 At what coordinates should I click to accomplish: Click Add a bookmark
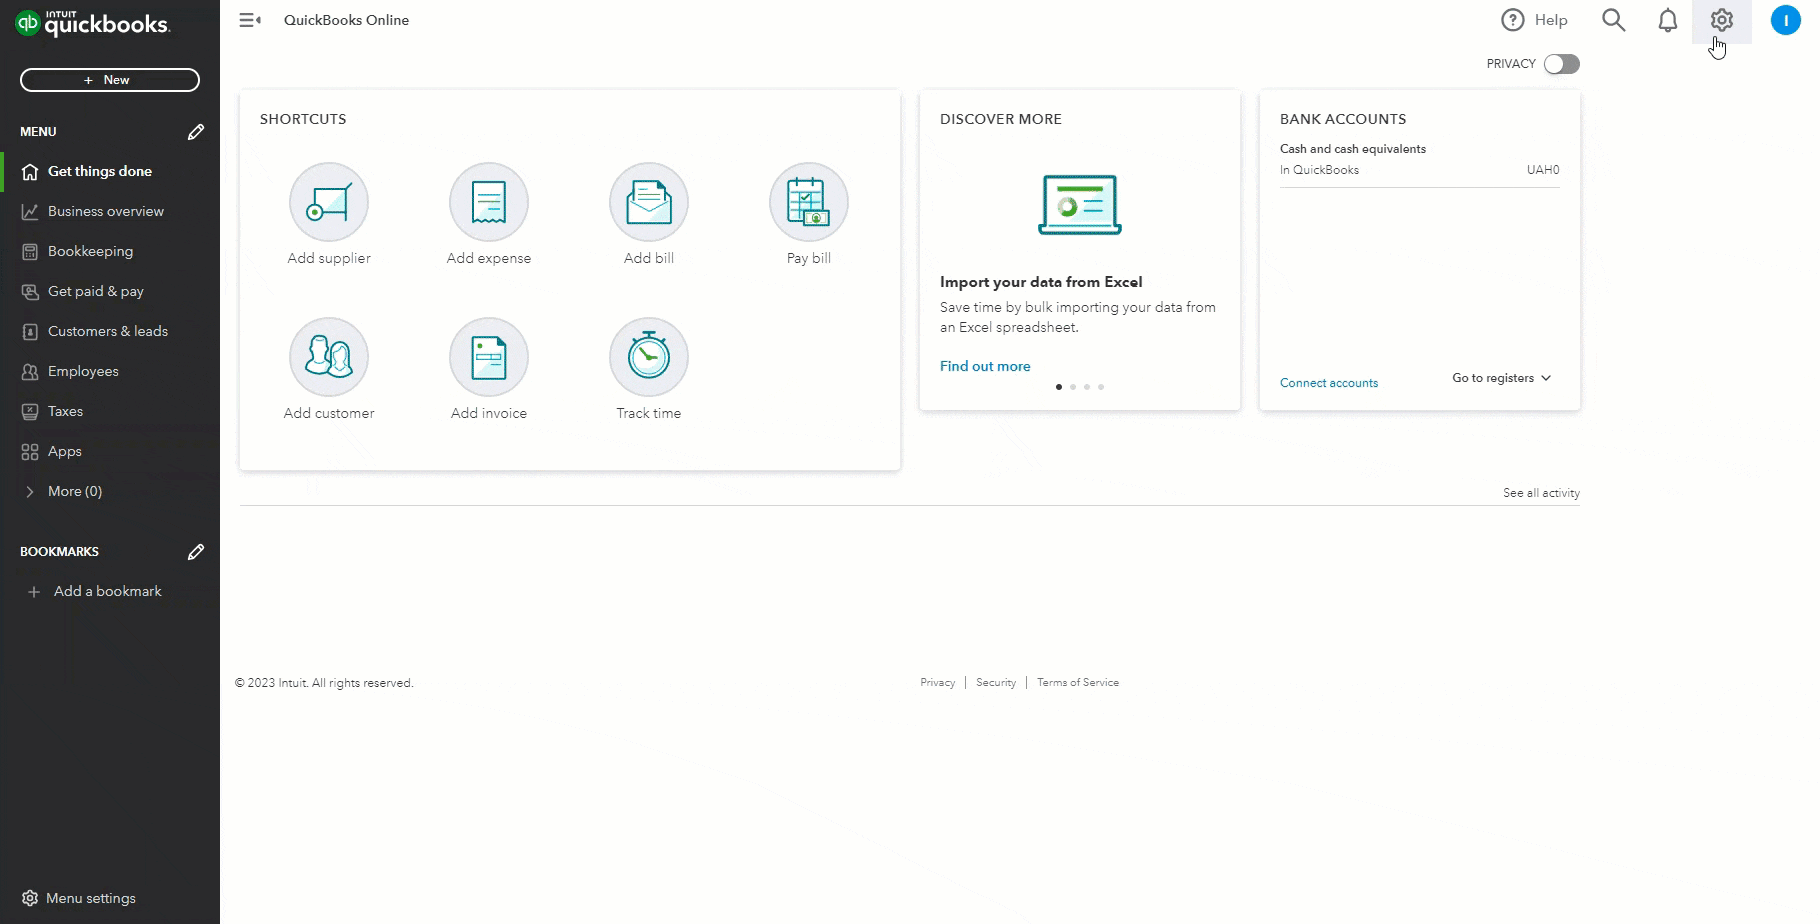coord(95,591)
